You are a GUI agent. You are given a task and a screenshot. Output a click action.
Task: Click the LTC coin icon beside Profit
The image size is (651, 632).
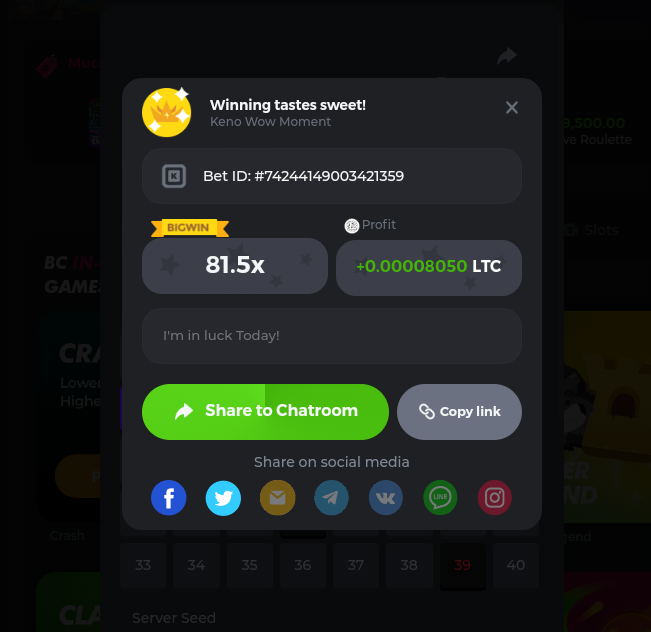(352, 225)
